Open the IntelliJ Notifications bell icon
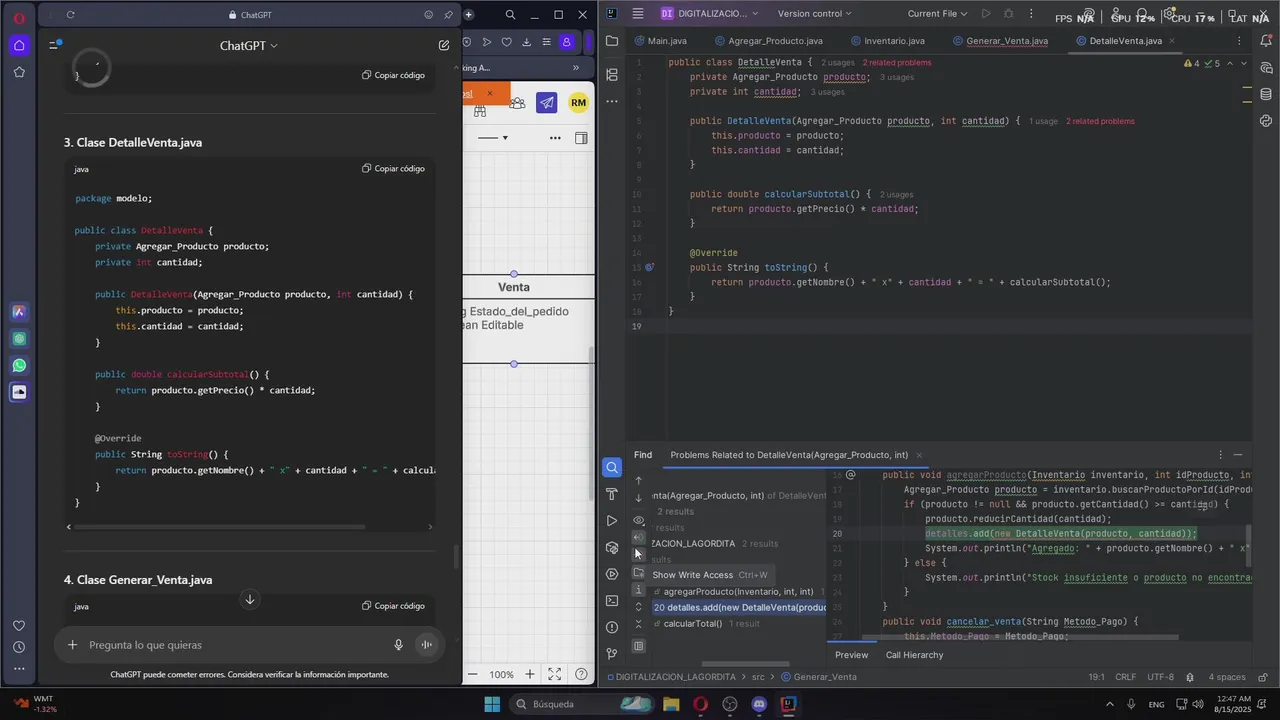The width and height of the screenshot is (1280, 720). click(1266, 41)
